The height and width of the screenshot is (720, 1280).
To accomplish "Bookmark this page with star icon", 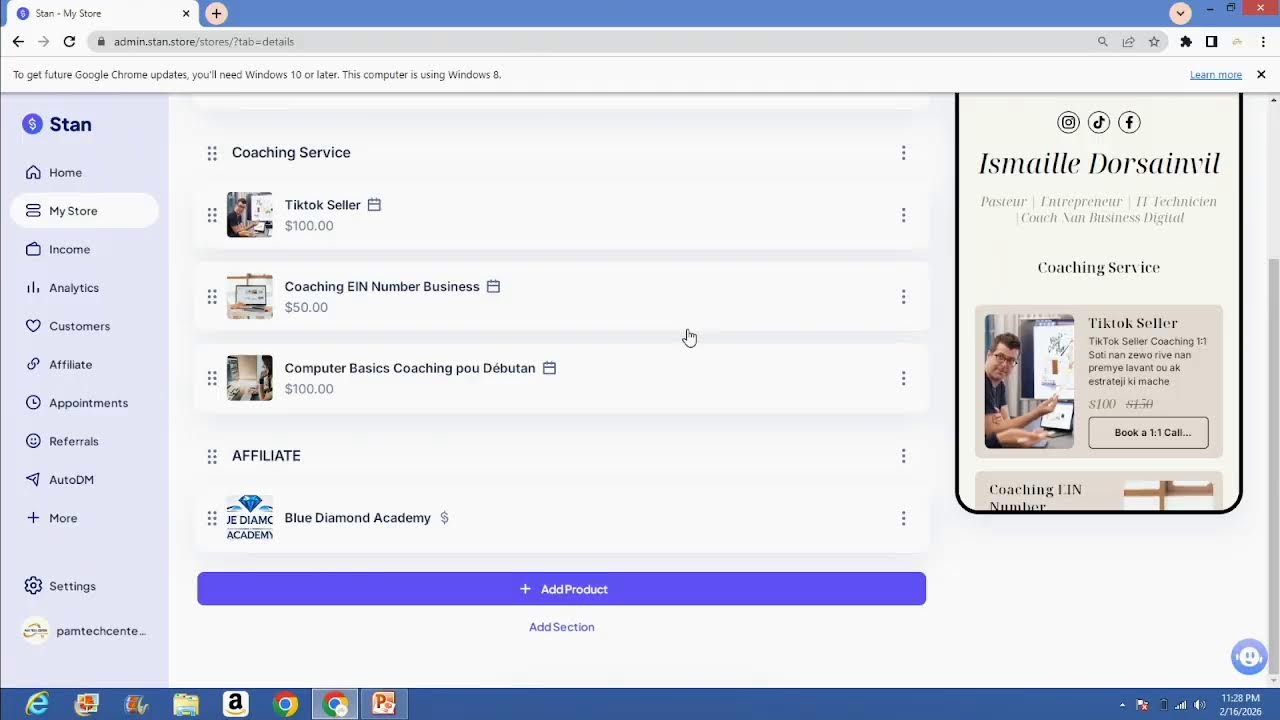I will (x=1154, y=42).
